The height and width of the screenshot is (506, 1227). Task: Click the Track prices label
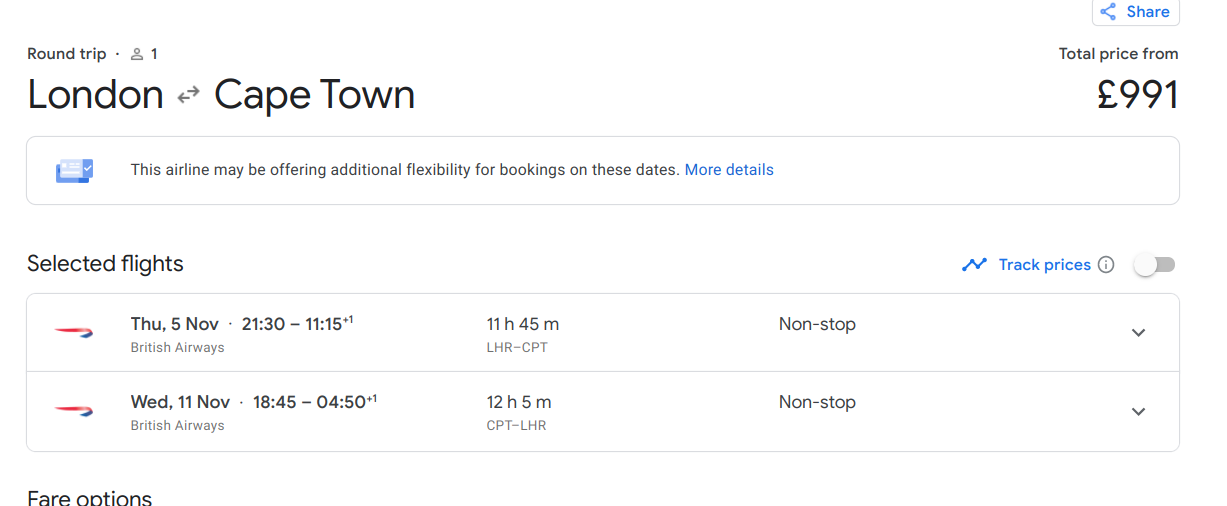[1044, 265]
